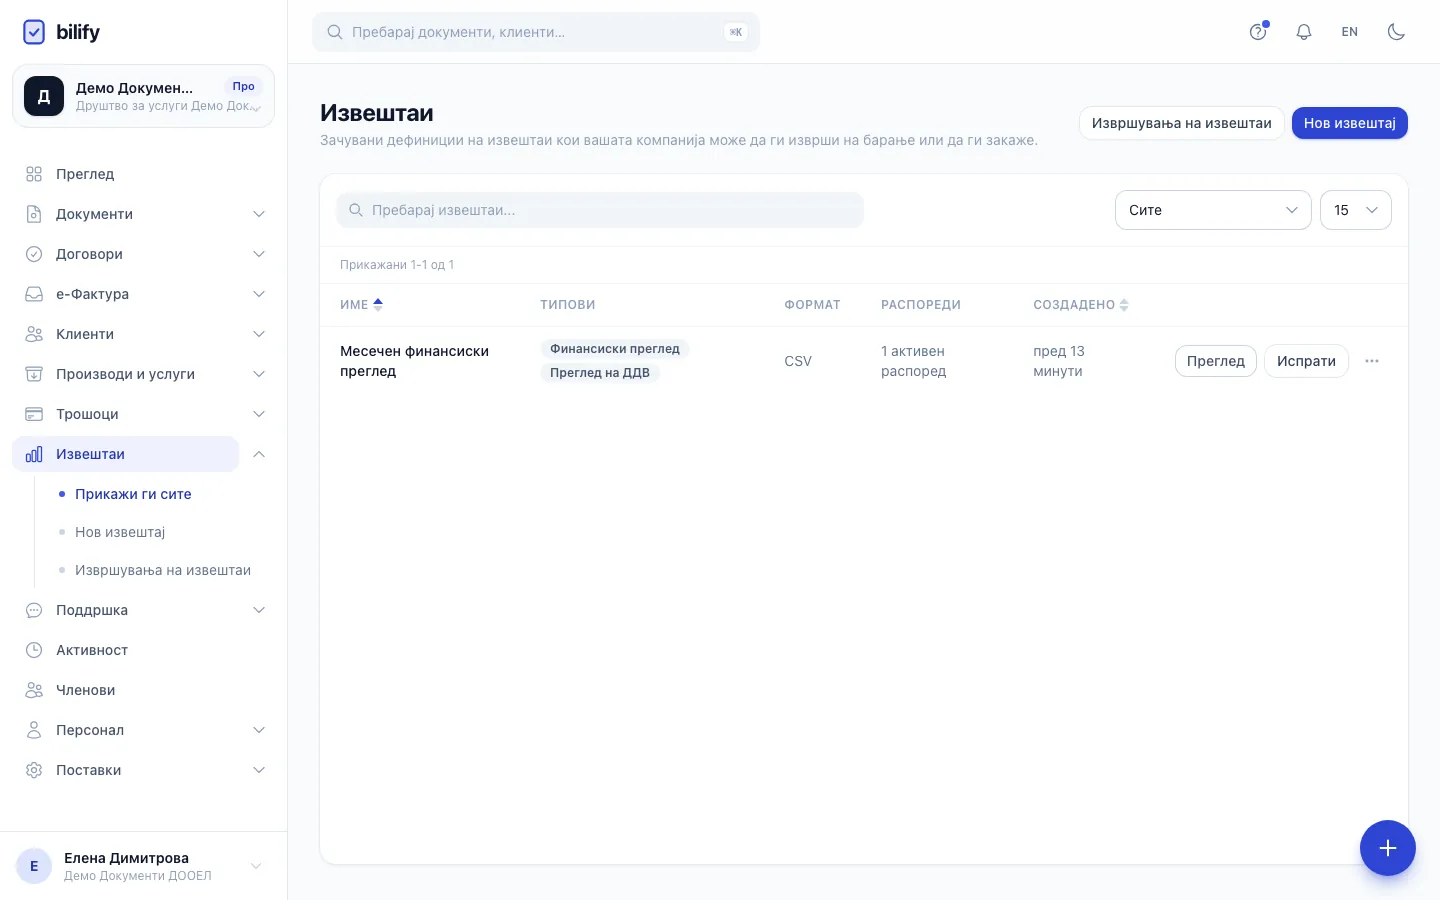Click the Трошоци card icon
This screenshot has width=1440, height=900.
pyautogui.click(x=34, y=414)
